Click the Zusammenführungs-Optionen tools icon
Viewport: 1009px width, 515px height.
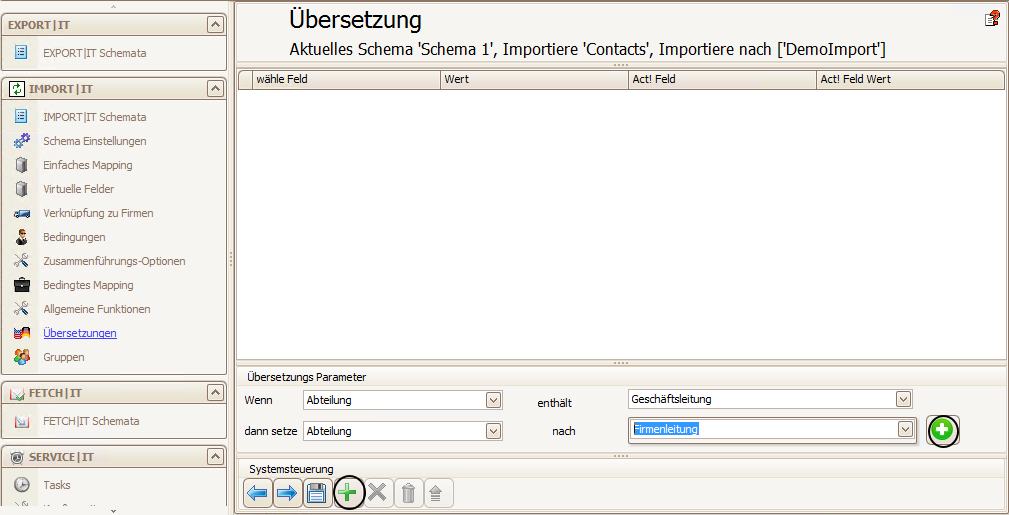coord(22,261)
